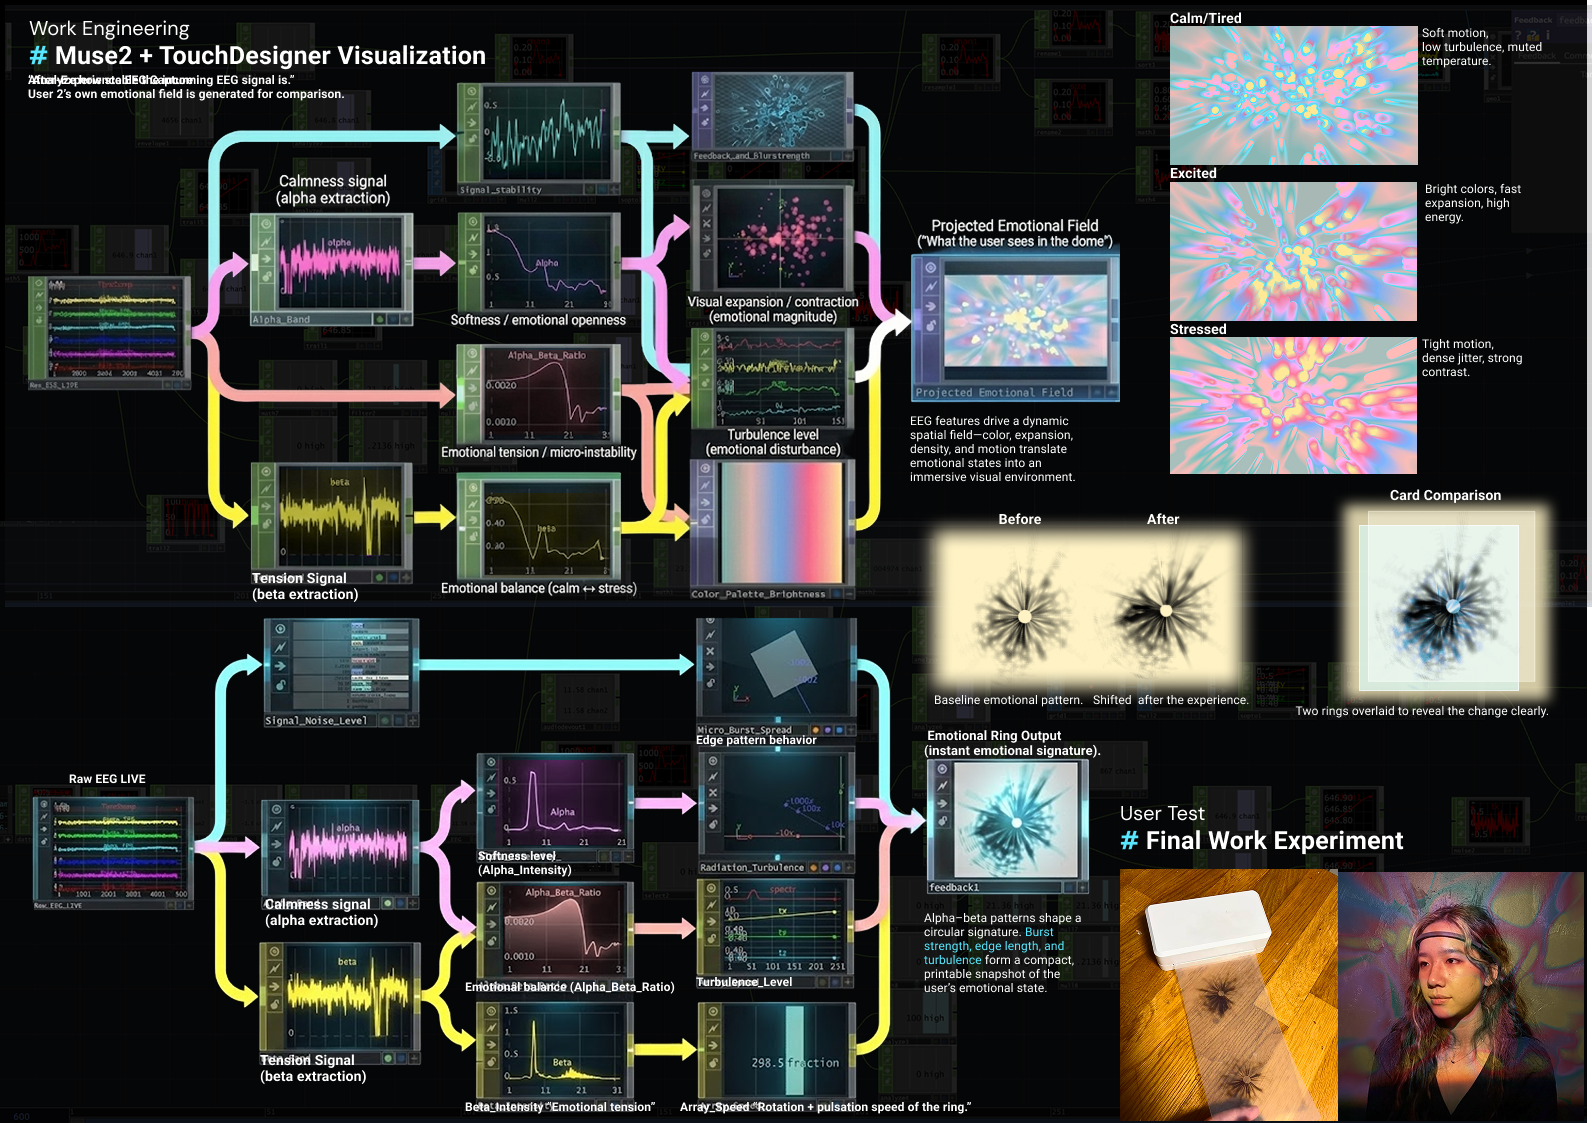Open the printed card photo thumbnail
Viewport: 1592px width, 1123px height.
point(1229,996)
